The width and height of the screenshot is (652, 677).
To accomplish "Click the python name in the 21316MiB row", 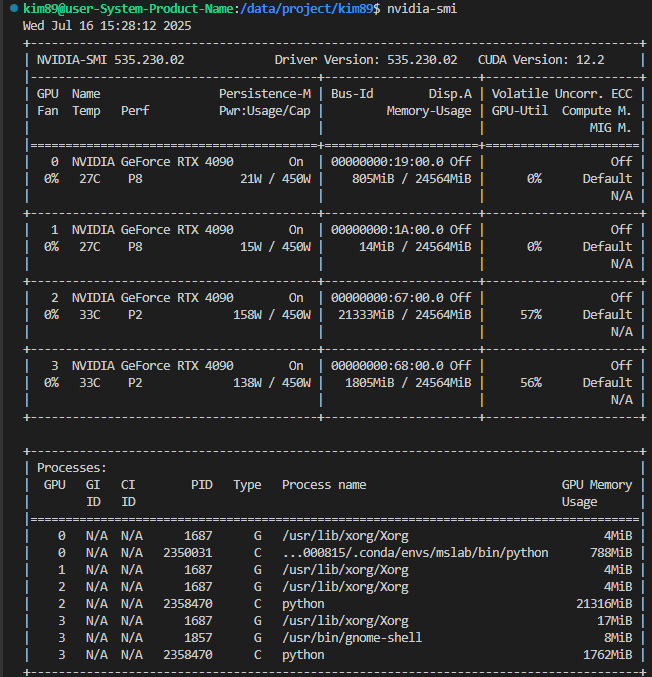I will (x=303, y=604).
